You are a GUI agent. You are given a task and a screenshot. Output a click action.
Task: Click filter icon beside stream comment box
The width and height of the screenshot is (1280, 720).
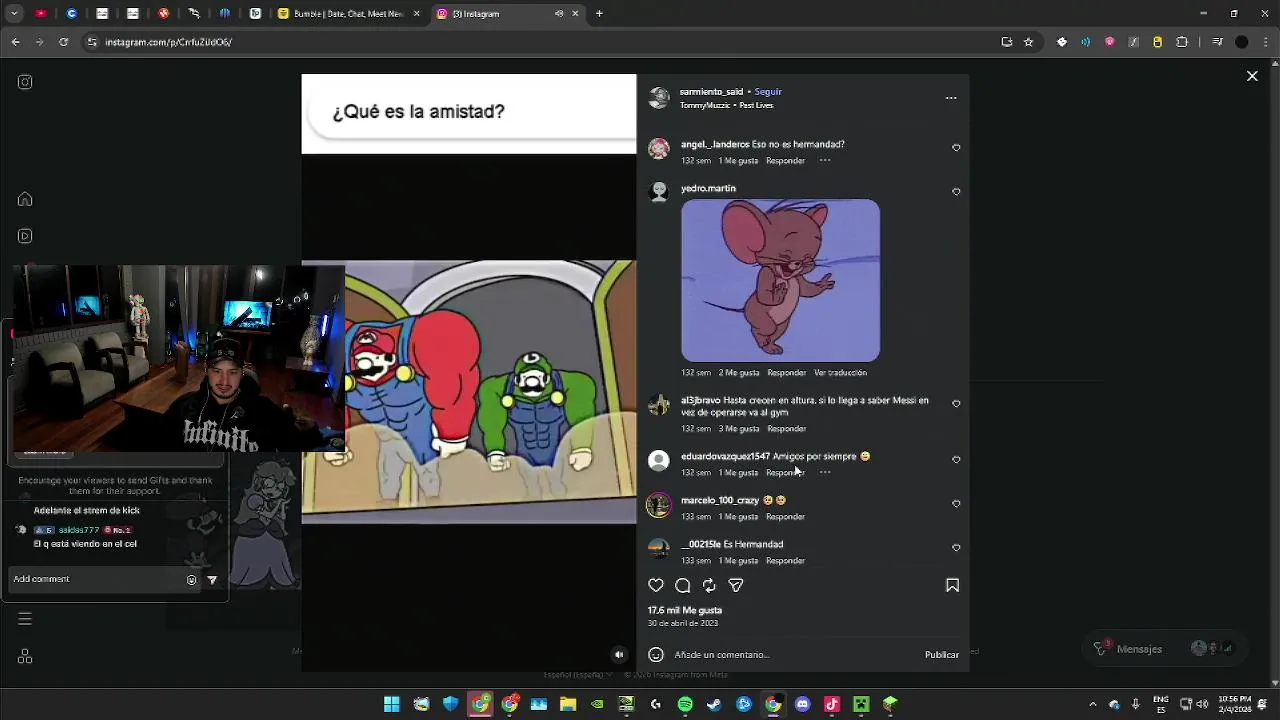pos(212,580)
